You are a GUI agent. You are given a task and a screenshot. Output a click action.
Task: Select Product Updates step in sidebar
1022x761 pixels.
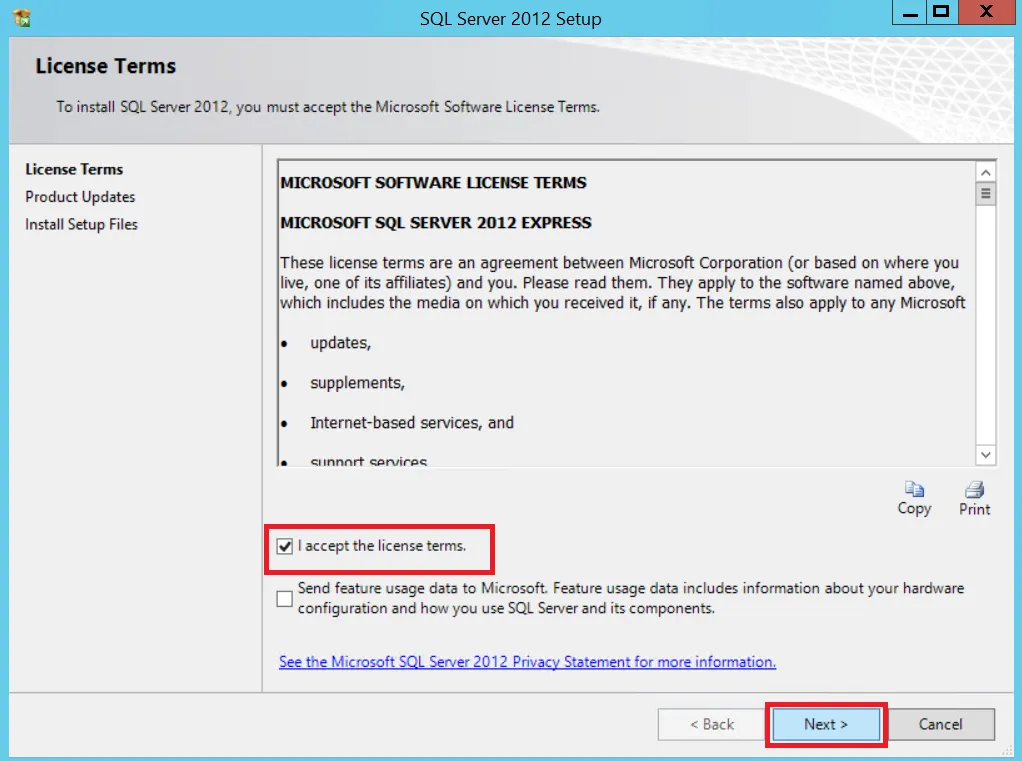click(x=80, y=197)
